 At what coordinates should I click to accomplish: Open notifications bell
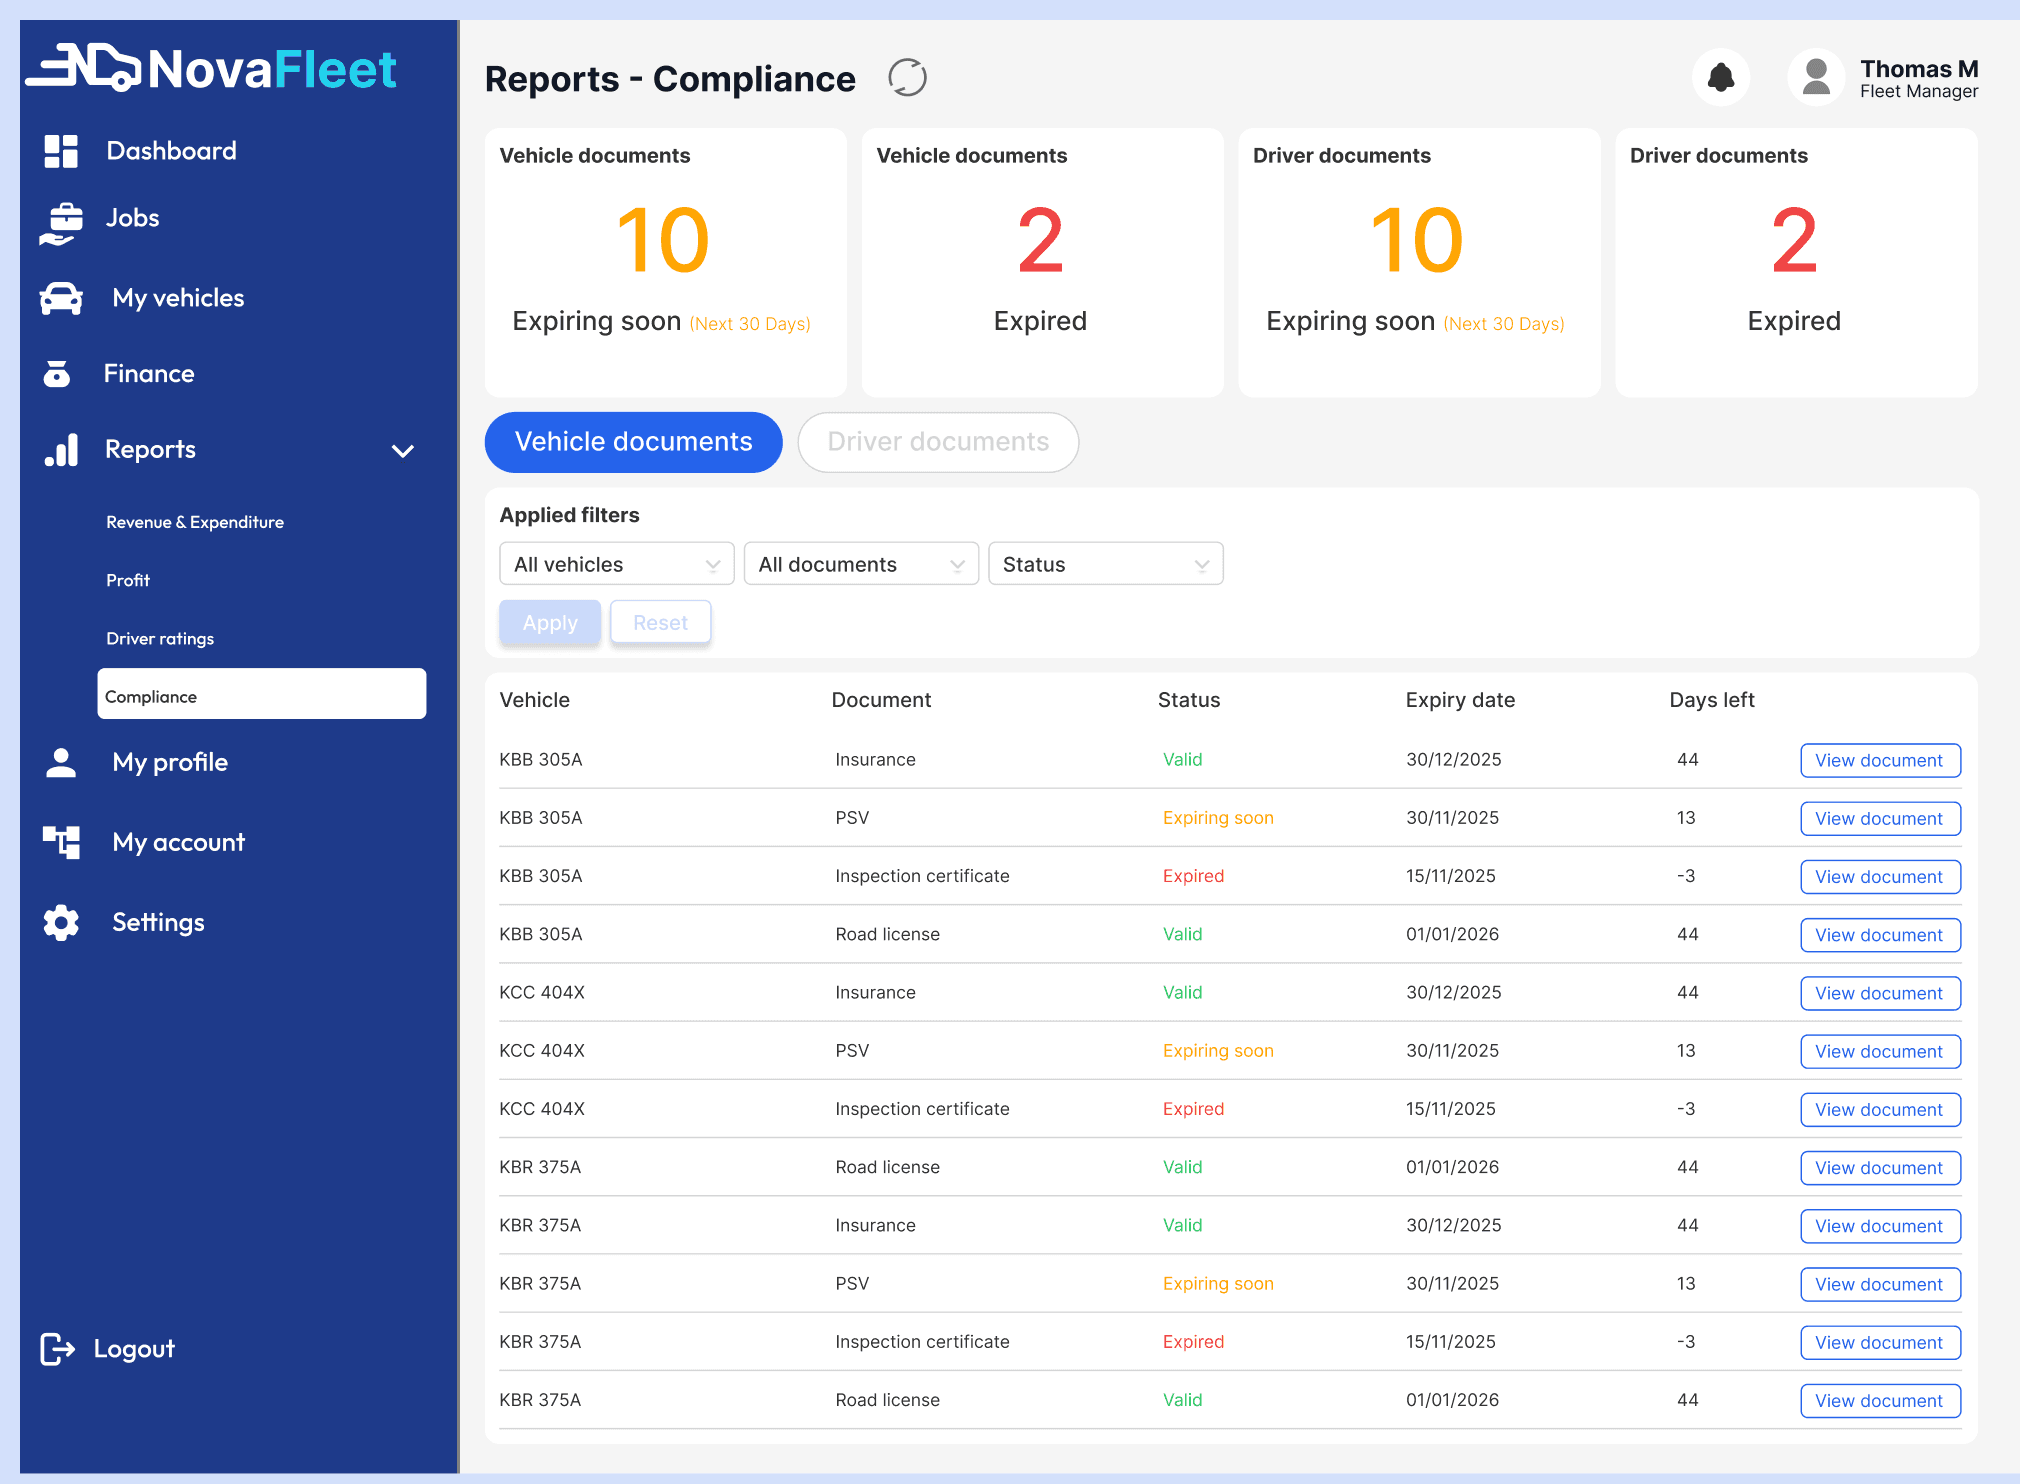1721,77
